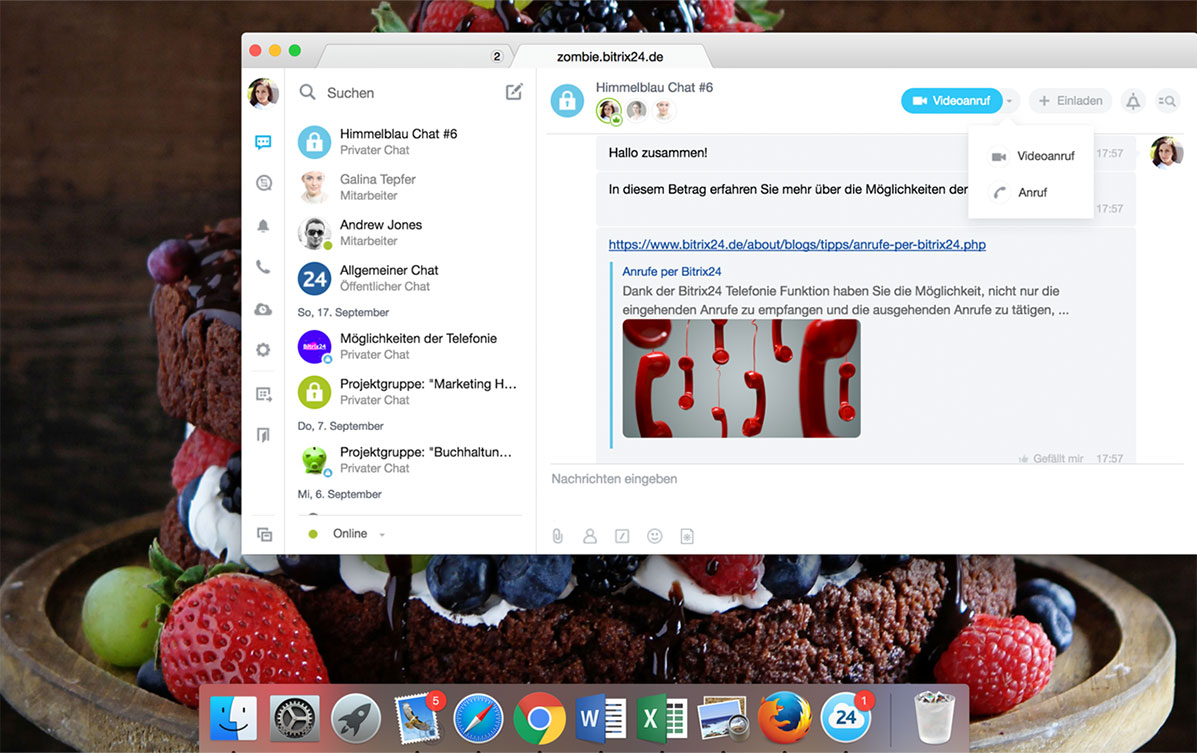Open the Trash in the dock
Screen dimensions: 1197x753
(x=934, y=717)
